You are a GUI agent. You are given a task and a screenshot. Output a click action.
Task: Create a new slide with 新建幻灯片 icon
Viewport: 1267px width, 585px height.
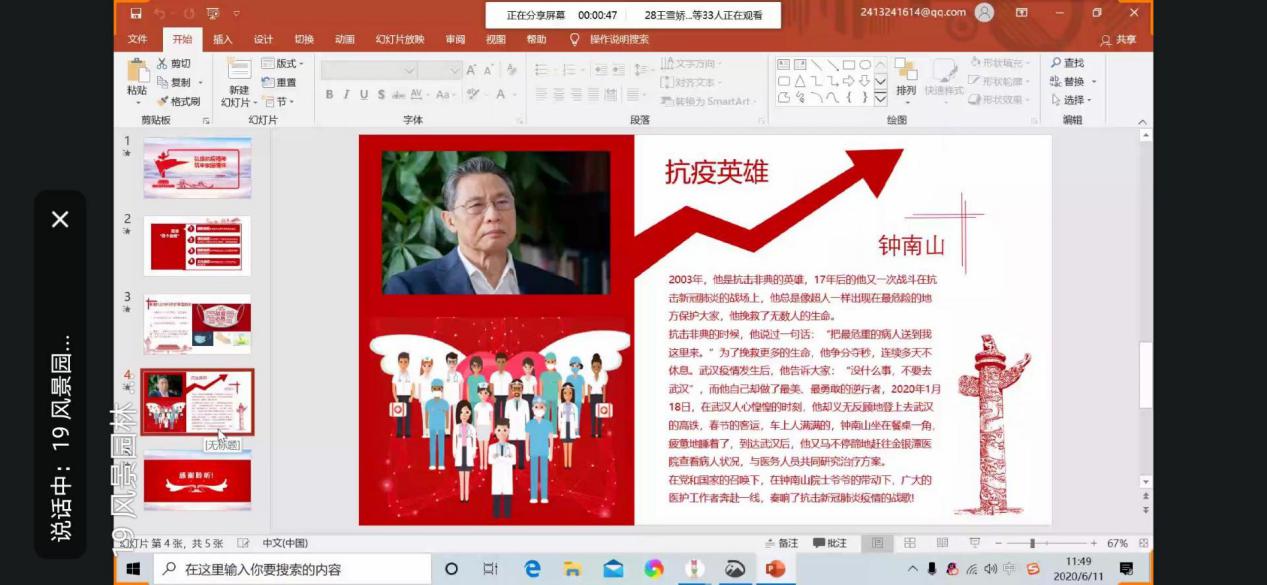[238, 70]
